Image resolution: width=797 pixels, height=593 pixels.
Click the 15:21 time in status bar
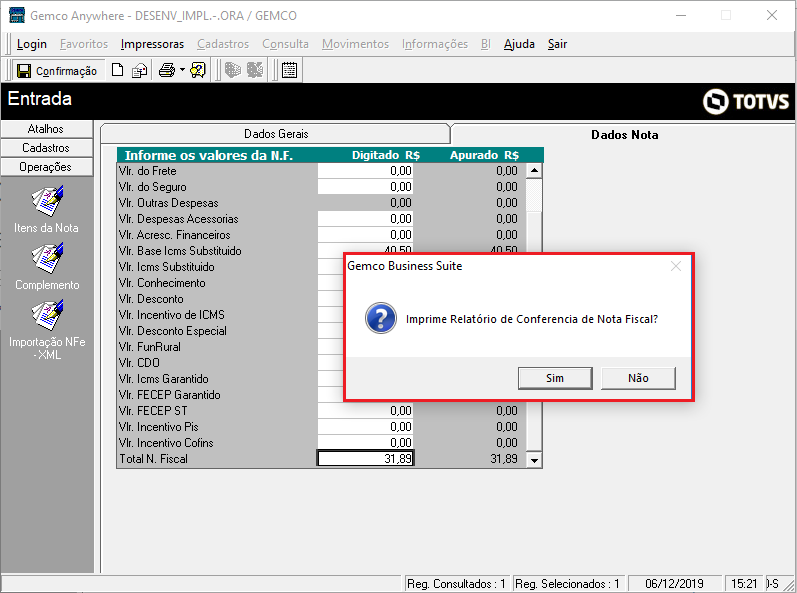[744, 584]
